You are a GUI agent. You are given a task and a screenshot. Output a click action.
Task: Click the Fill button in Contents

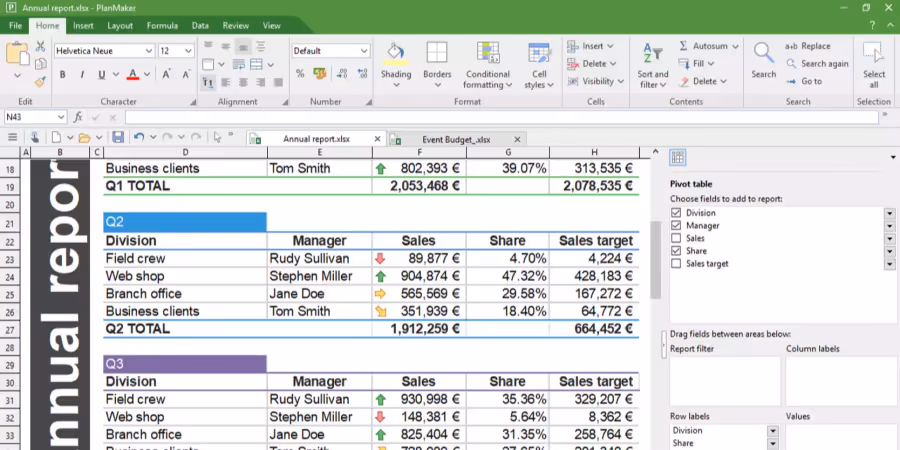(x=696, y=64)
